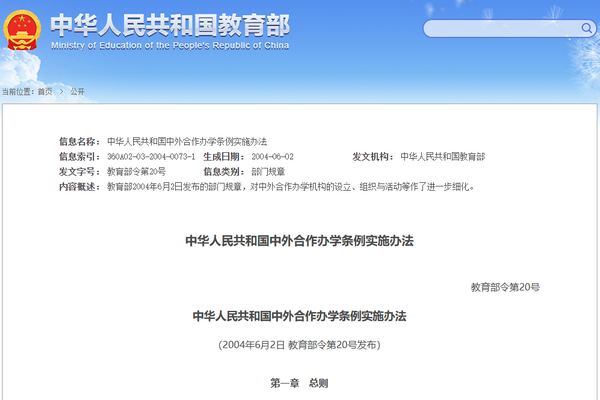This screenshot has width=600, height=400.
Task: Select issuing agency value 中华人民共和国教育部
Action: [443, 157]
